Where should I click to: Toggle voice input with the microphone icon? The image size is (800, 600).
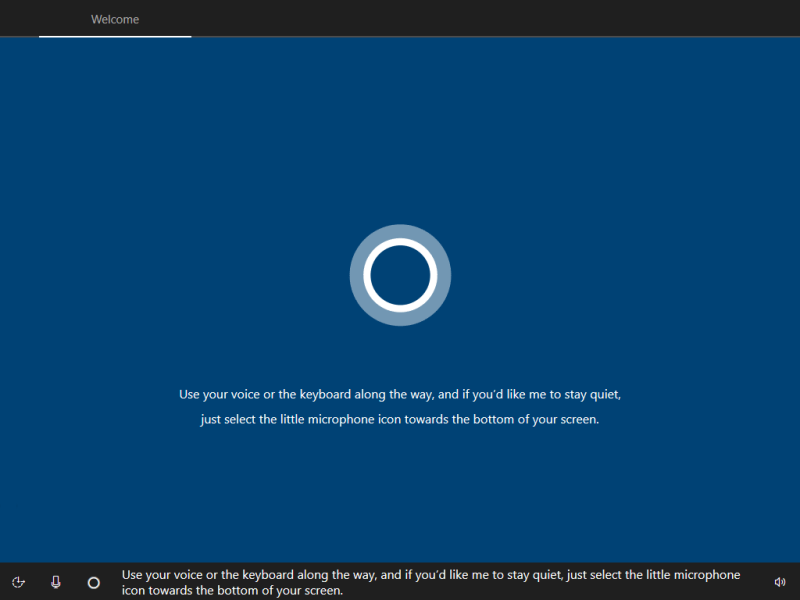pyautogui.click(x=55, y=582)
